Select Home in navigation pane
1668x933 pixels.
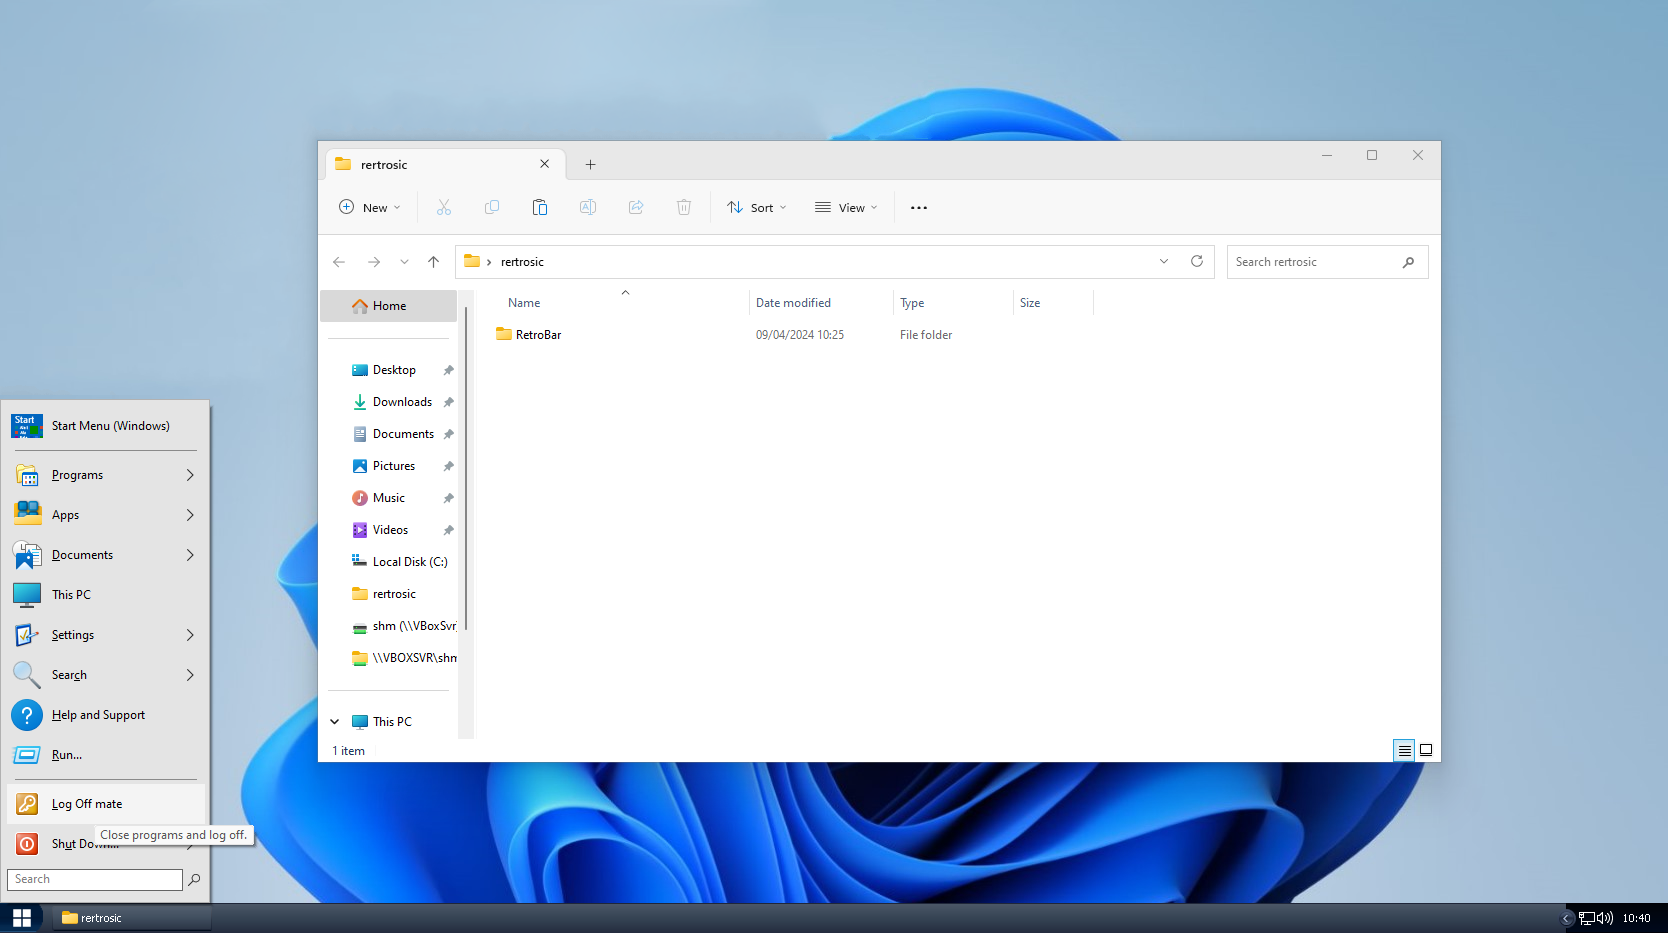point(388,306)
